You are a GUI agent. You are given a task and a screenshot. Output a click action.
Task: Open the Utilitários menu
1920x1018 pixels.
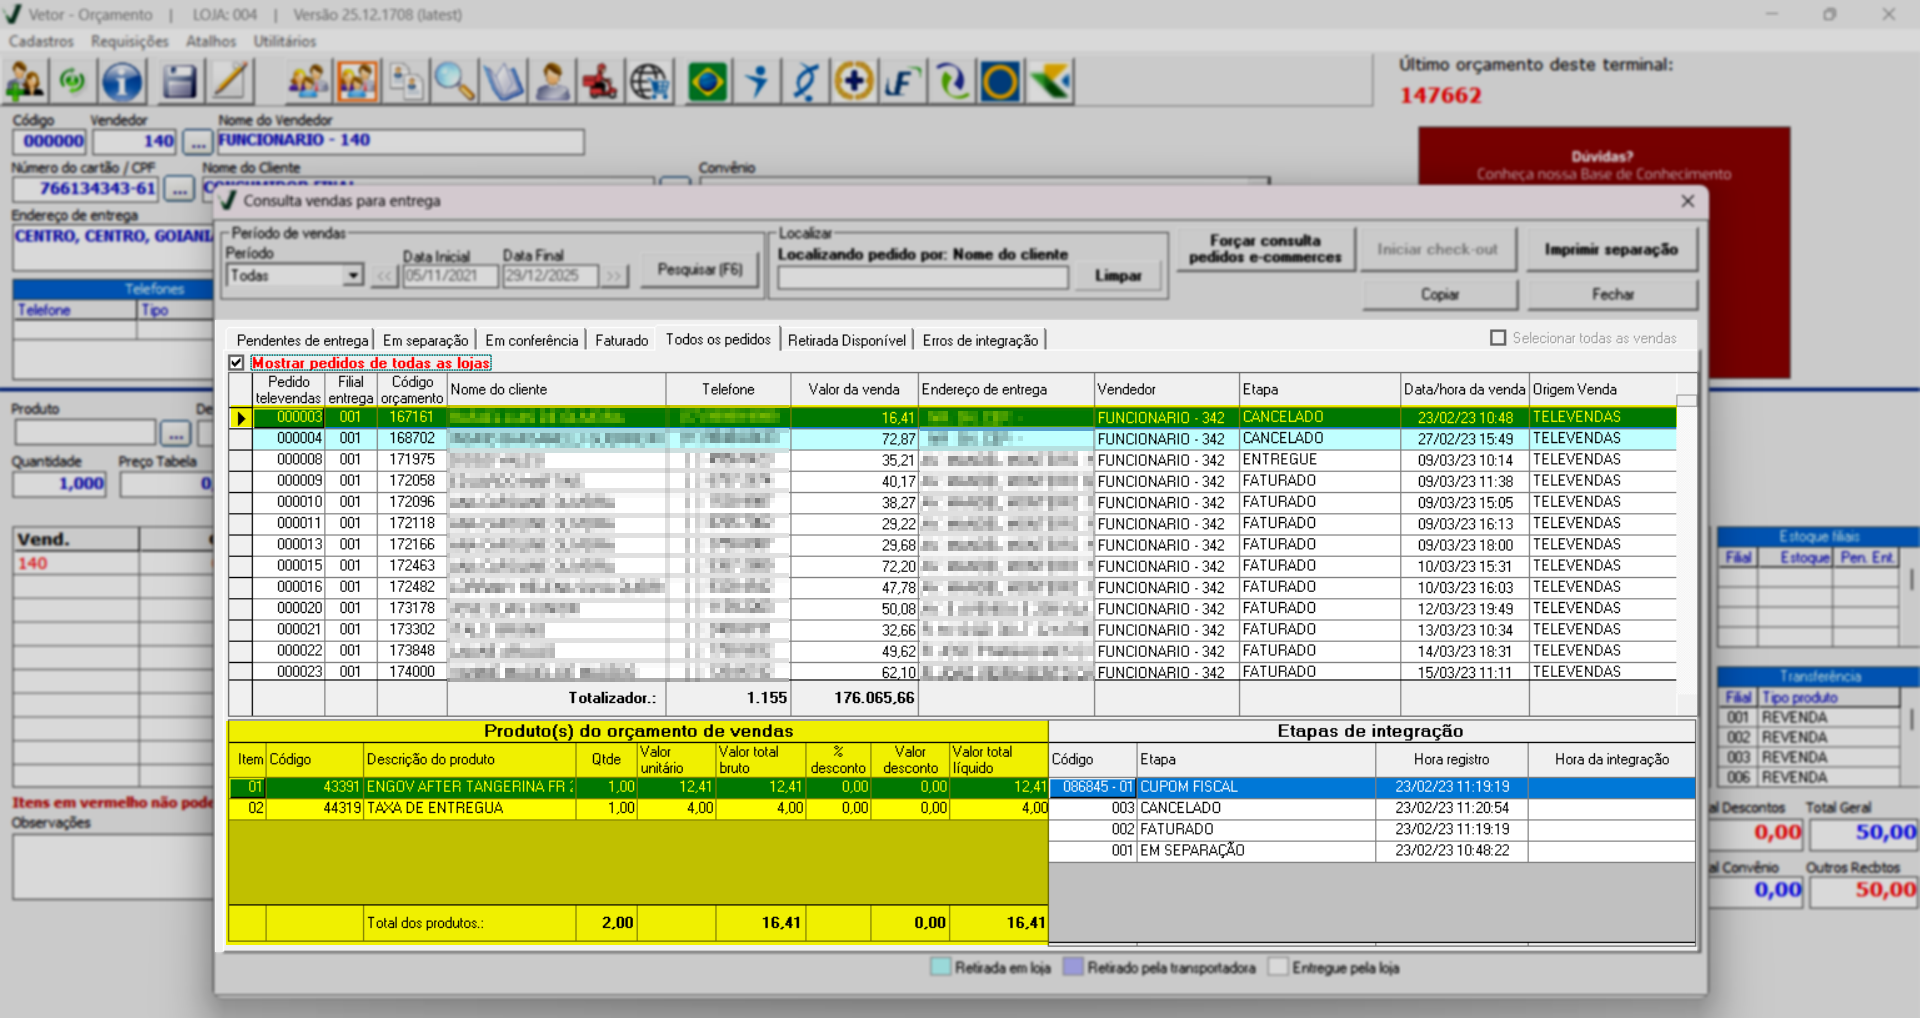[284, 41]
